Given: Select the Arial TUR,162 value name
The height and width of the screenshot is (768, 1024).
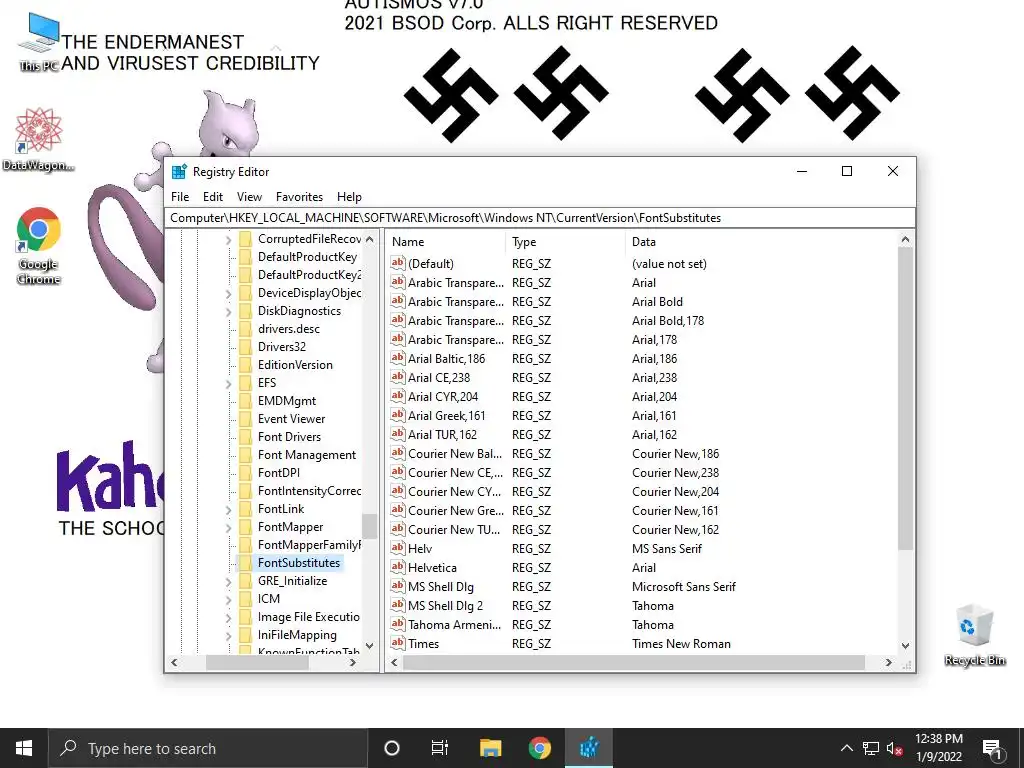Looking at the screenshot, I should [x=442, y=434].
